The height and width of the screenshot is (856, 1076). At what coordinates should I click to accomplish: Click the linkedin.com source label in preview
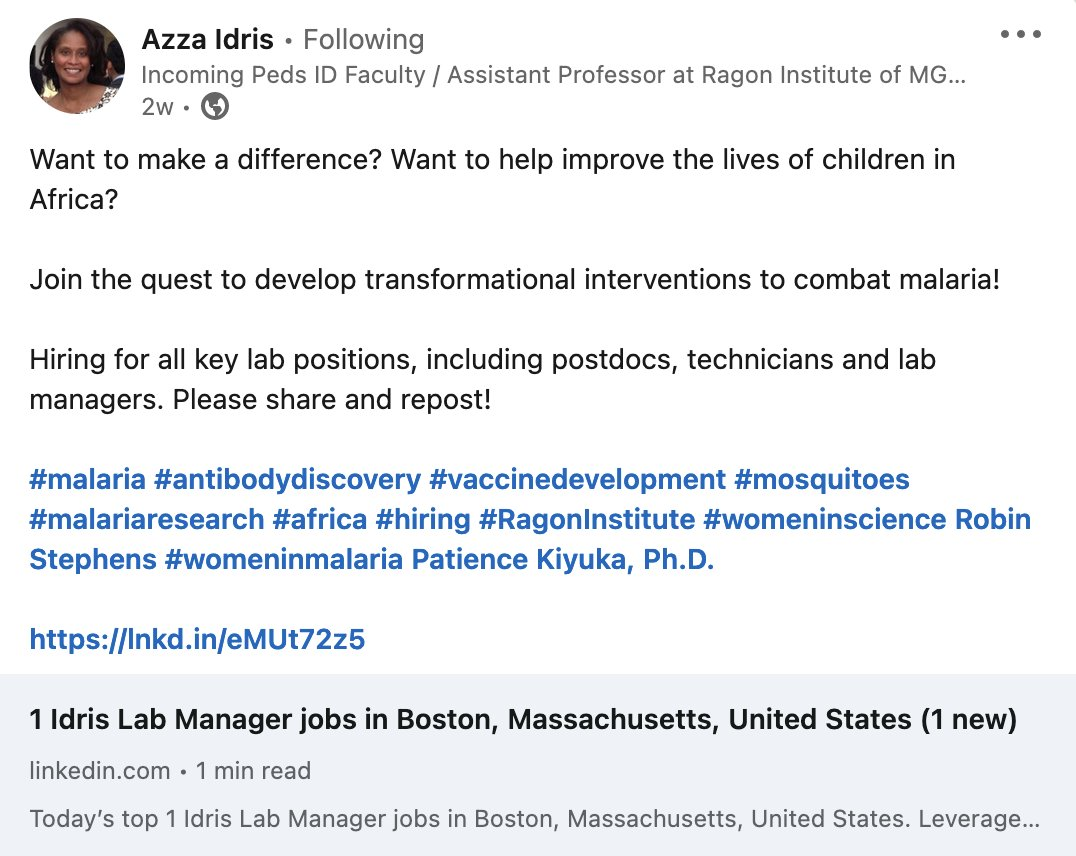tap(100, 771)
